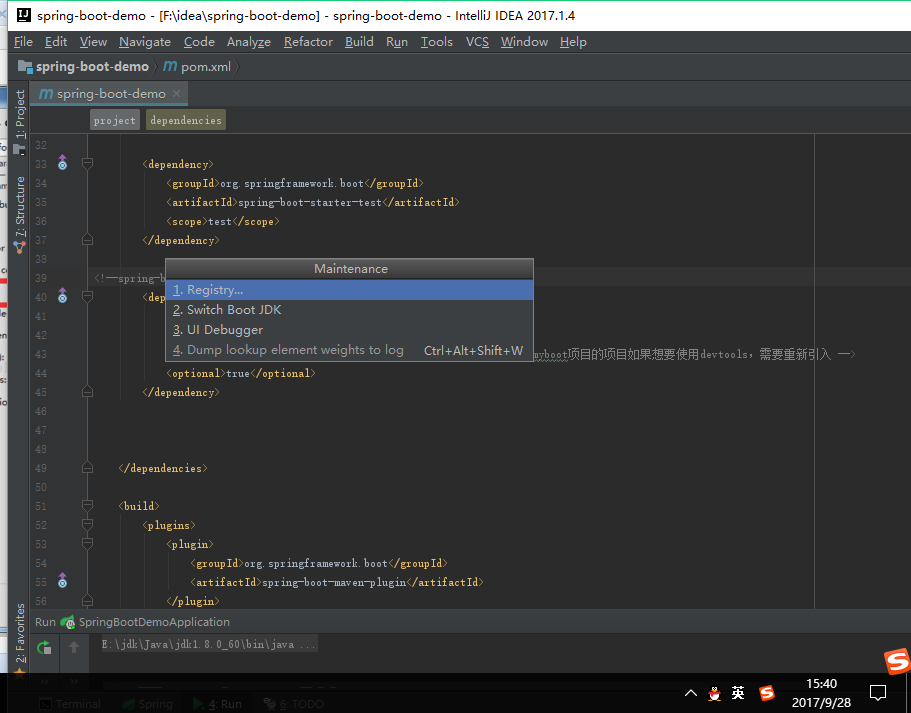Click the up arrow in the Run console toolbar

[x=74, y=648]
